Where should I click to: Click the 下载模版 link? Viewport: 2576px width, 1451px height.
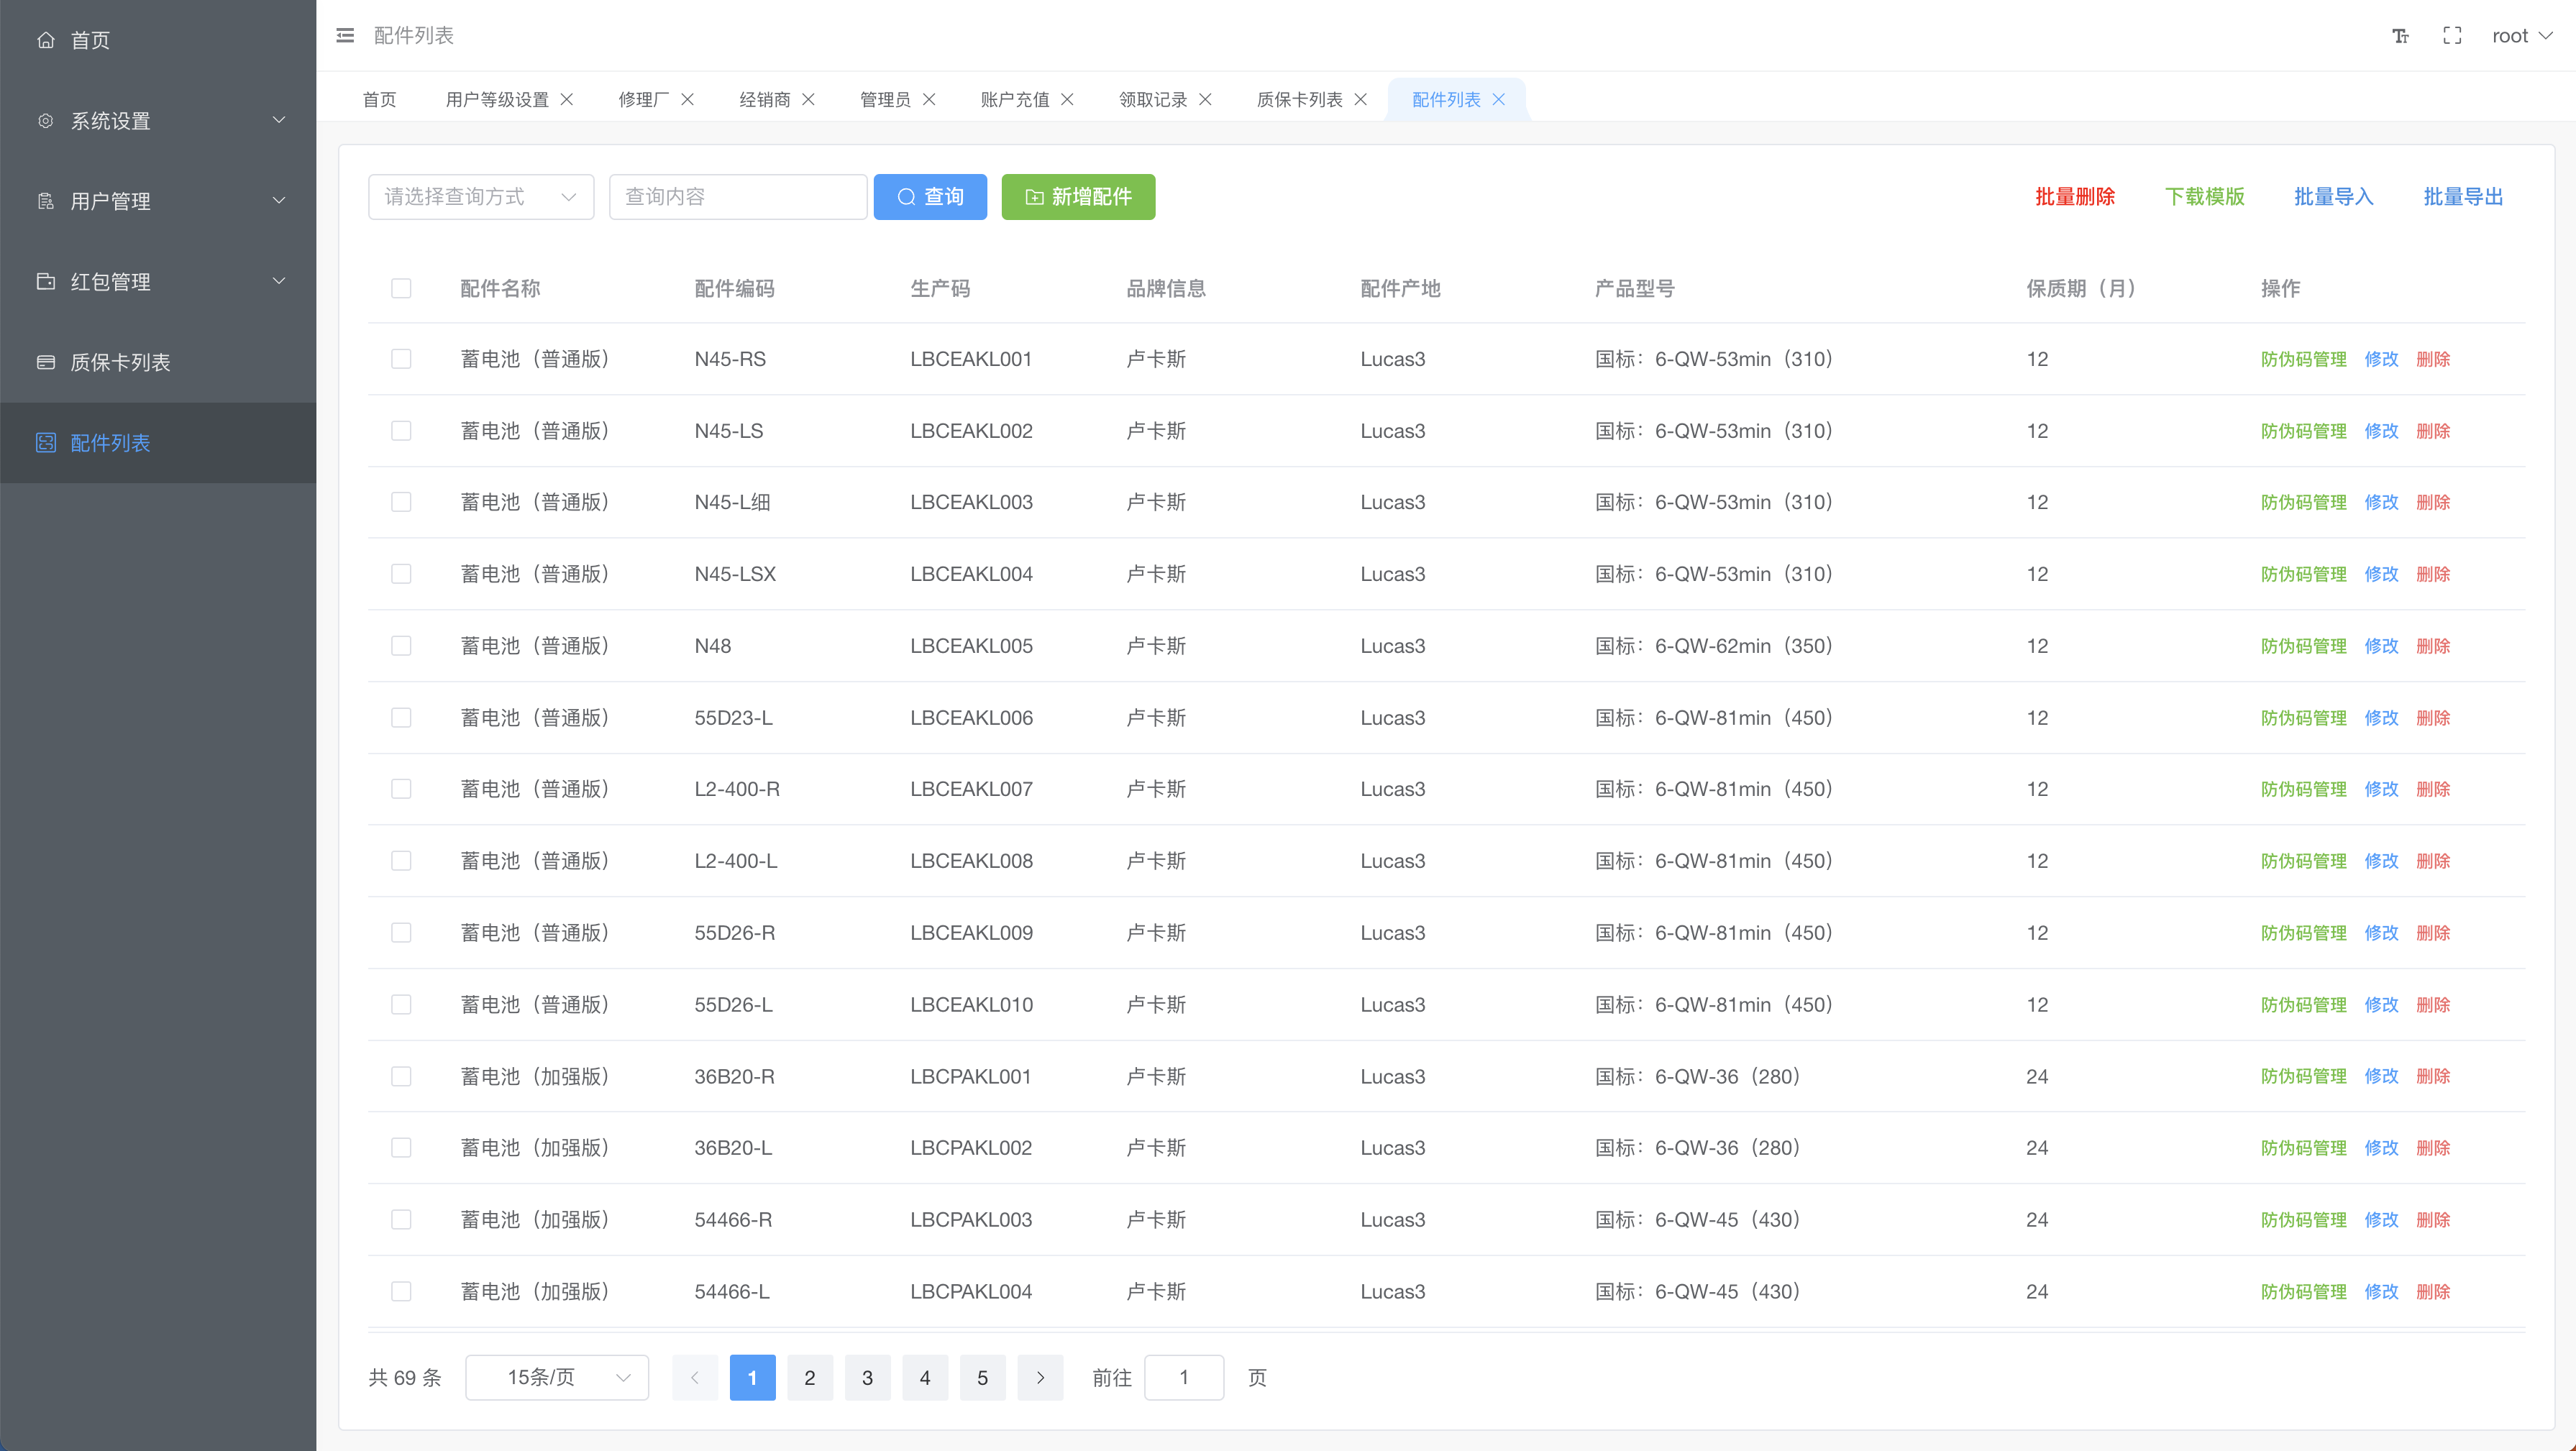tap(2205, 197)
